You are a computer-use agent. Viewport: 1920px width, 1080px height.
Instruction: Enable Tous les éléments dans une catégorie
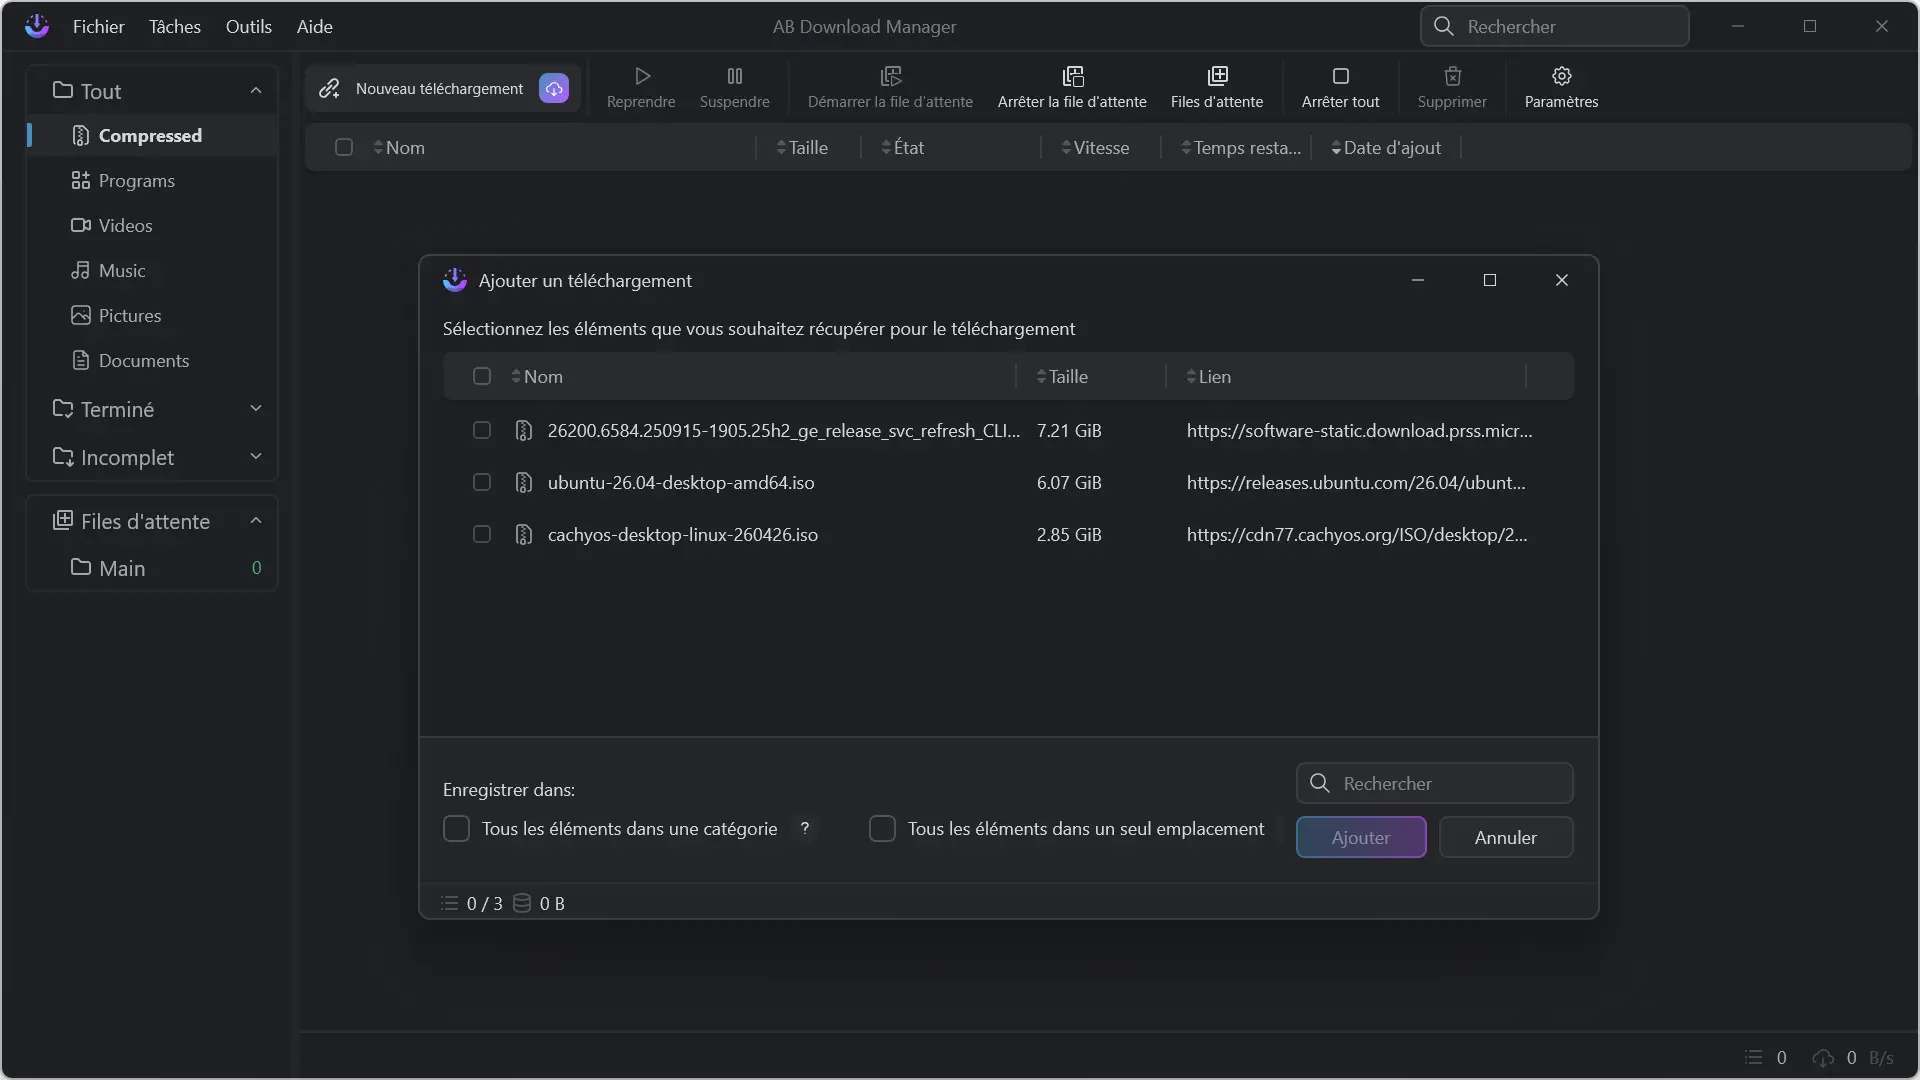(456, 828)
